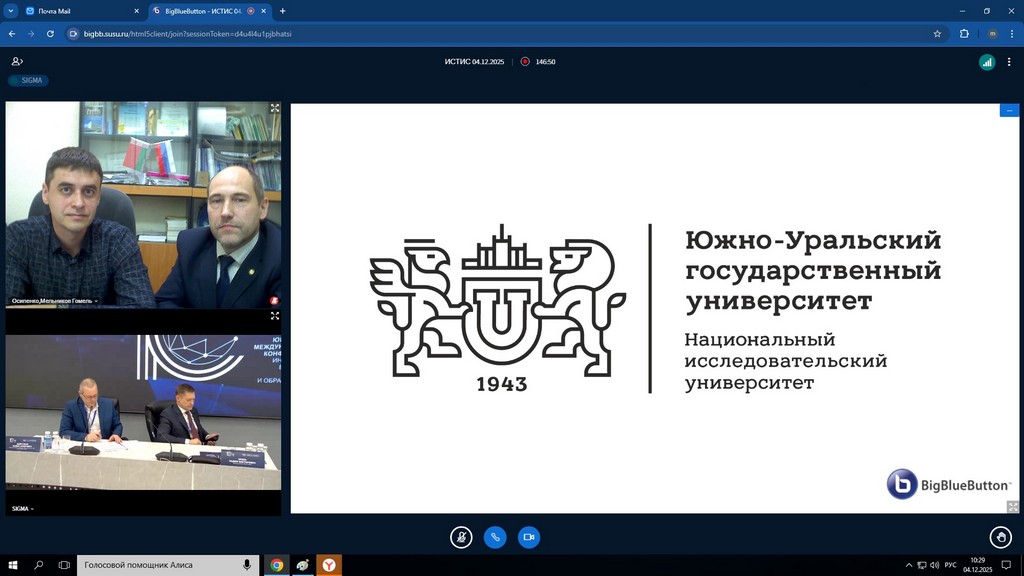This screenshot has height=576, width=1024.
Task: Expand the Осипенко, Мельников Гомель name dropdown
Action: pyautogui.click(x=55, y=300)
